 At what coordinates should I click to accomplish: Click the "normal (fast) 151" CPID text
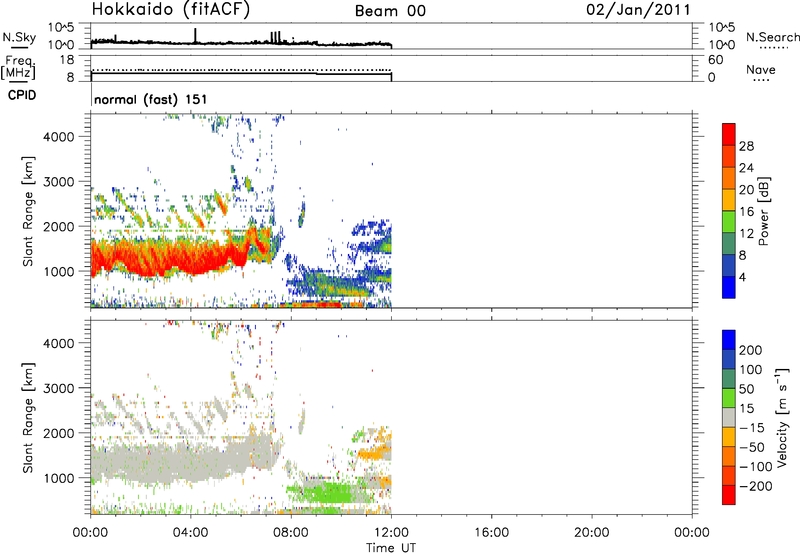pyautogui.click(x=151, y=99)
